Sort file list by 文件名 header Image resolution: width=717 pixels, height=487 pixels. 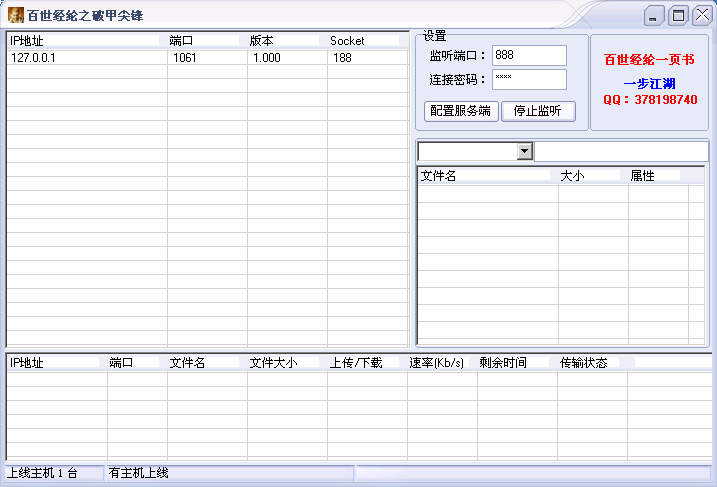pyautogui.click(x=486, y=175)
